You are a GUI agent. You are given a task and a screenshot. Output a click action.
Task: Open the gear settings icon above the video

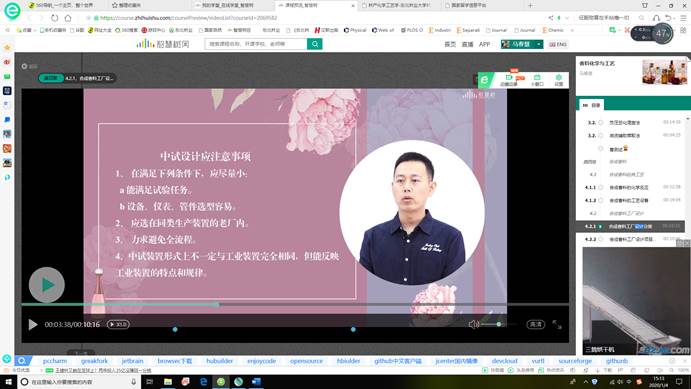(558, 80)
